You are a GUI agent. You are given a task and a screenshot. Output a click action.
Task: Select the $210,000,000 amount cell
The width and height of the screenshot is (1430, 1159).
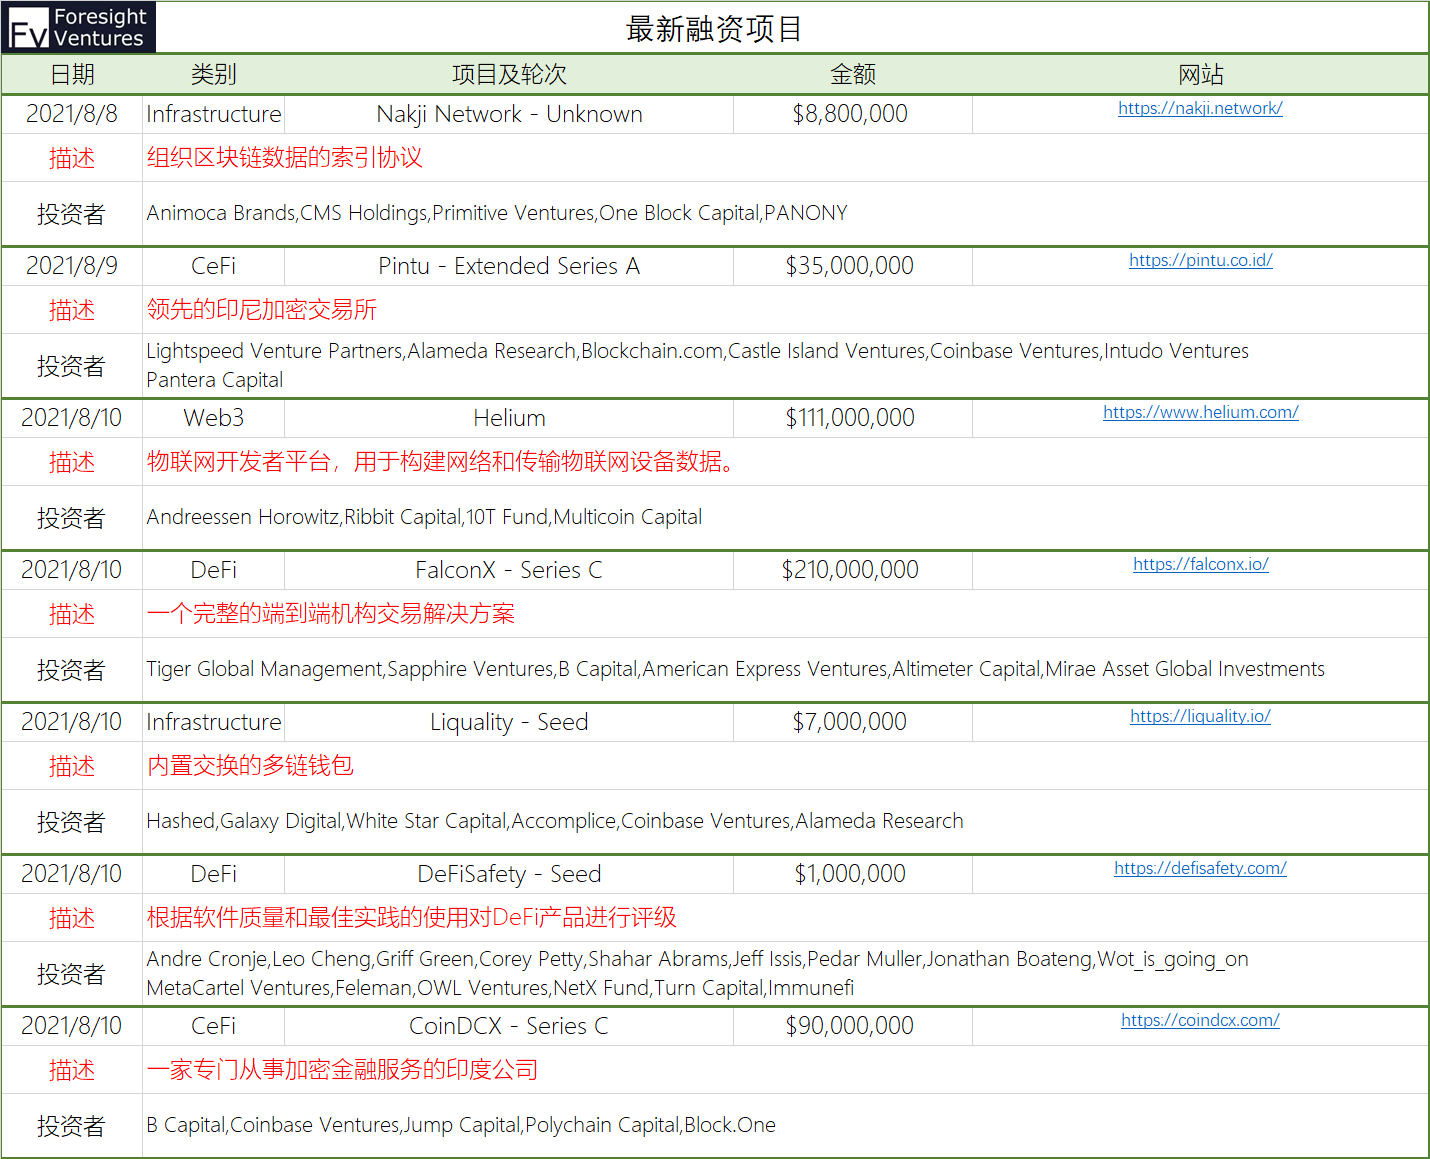tap(852, 570)
